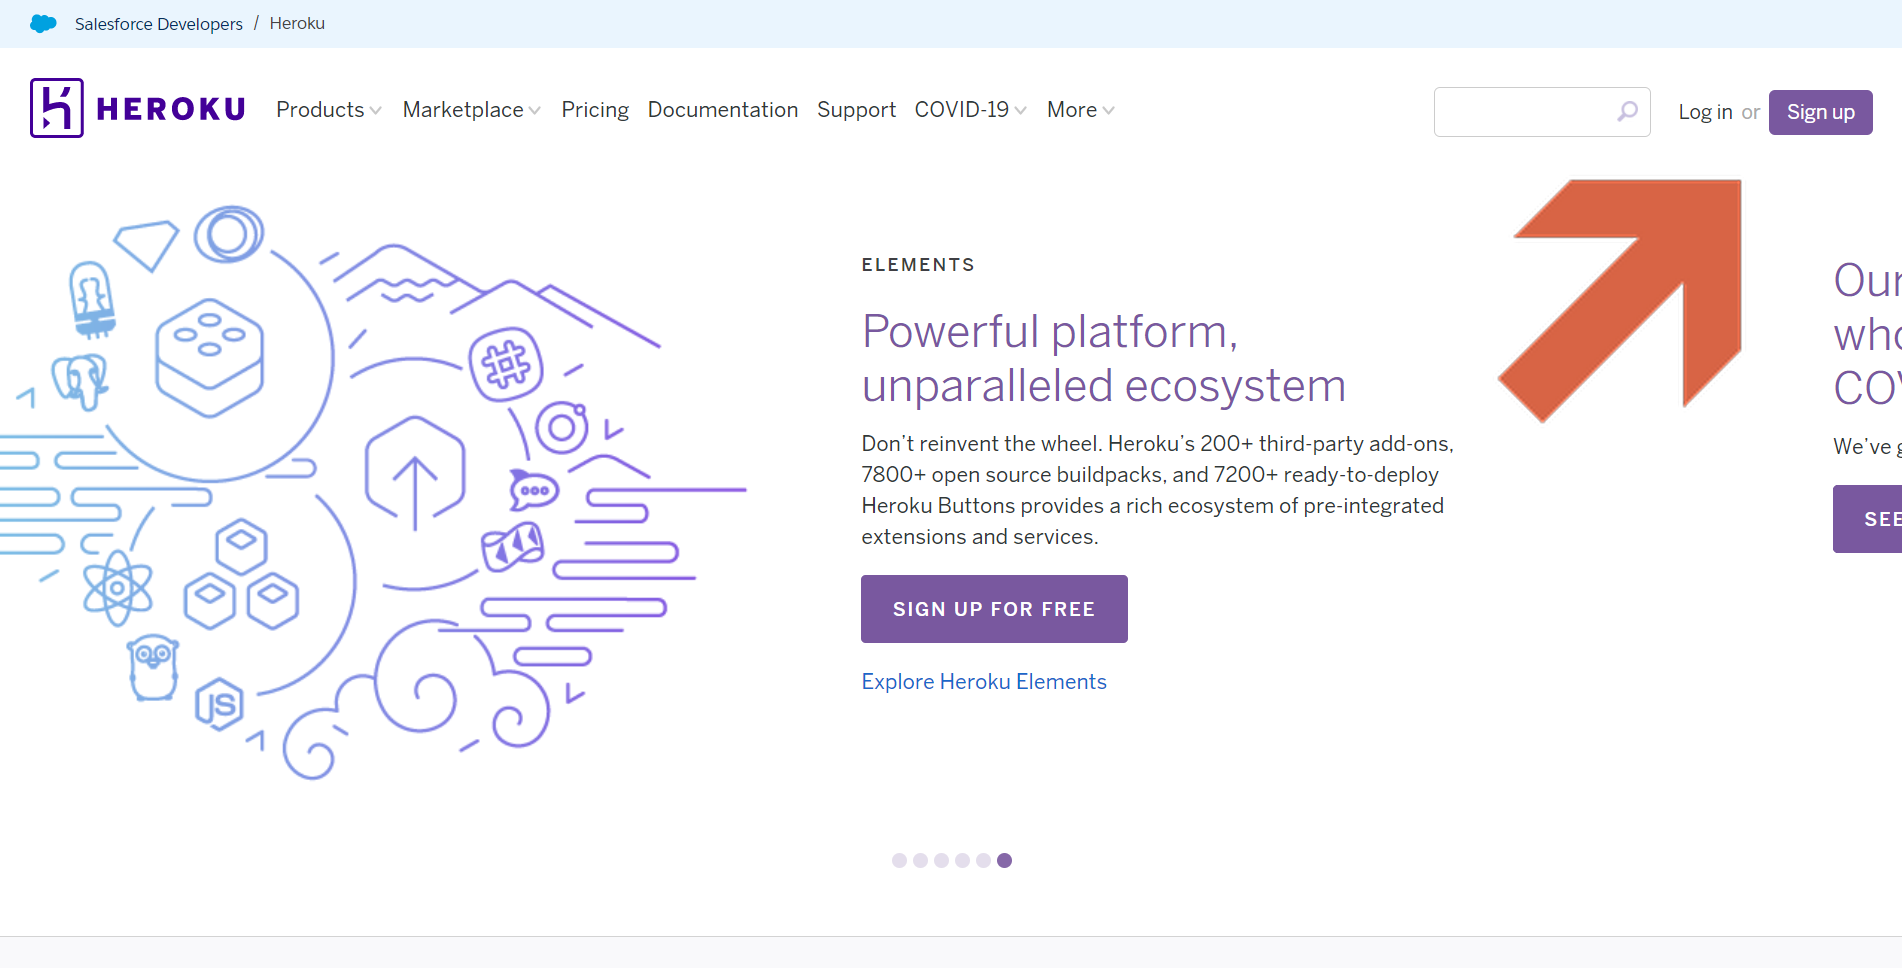Expand the COVID-19 dropdown menu

click(x=971, y=110)
